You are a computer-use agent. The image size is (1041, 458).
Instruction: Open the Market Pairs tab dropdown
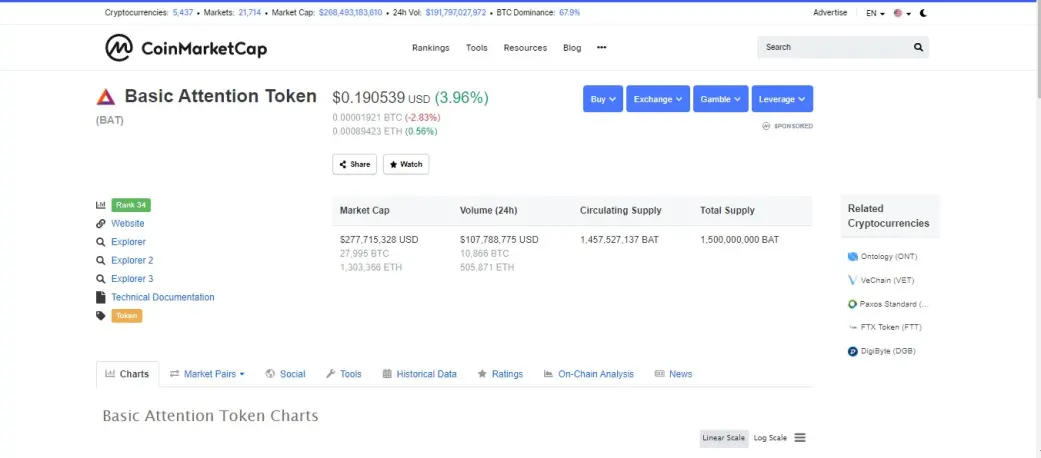[207, 374]
